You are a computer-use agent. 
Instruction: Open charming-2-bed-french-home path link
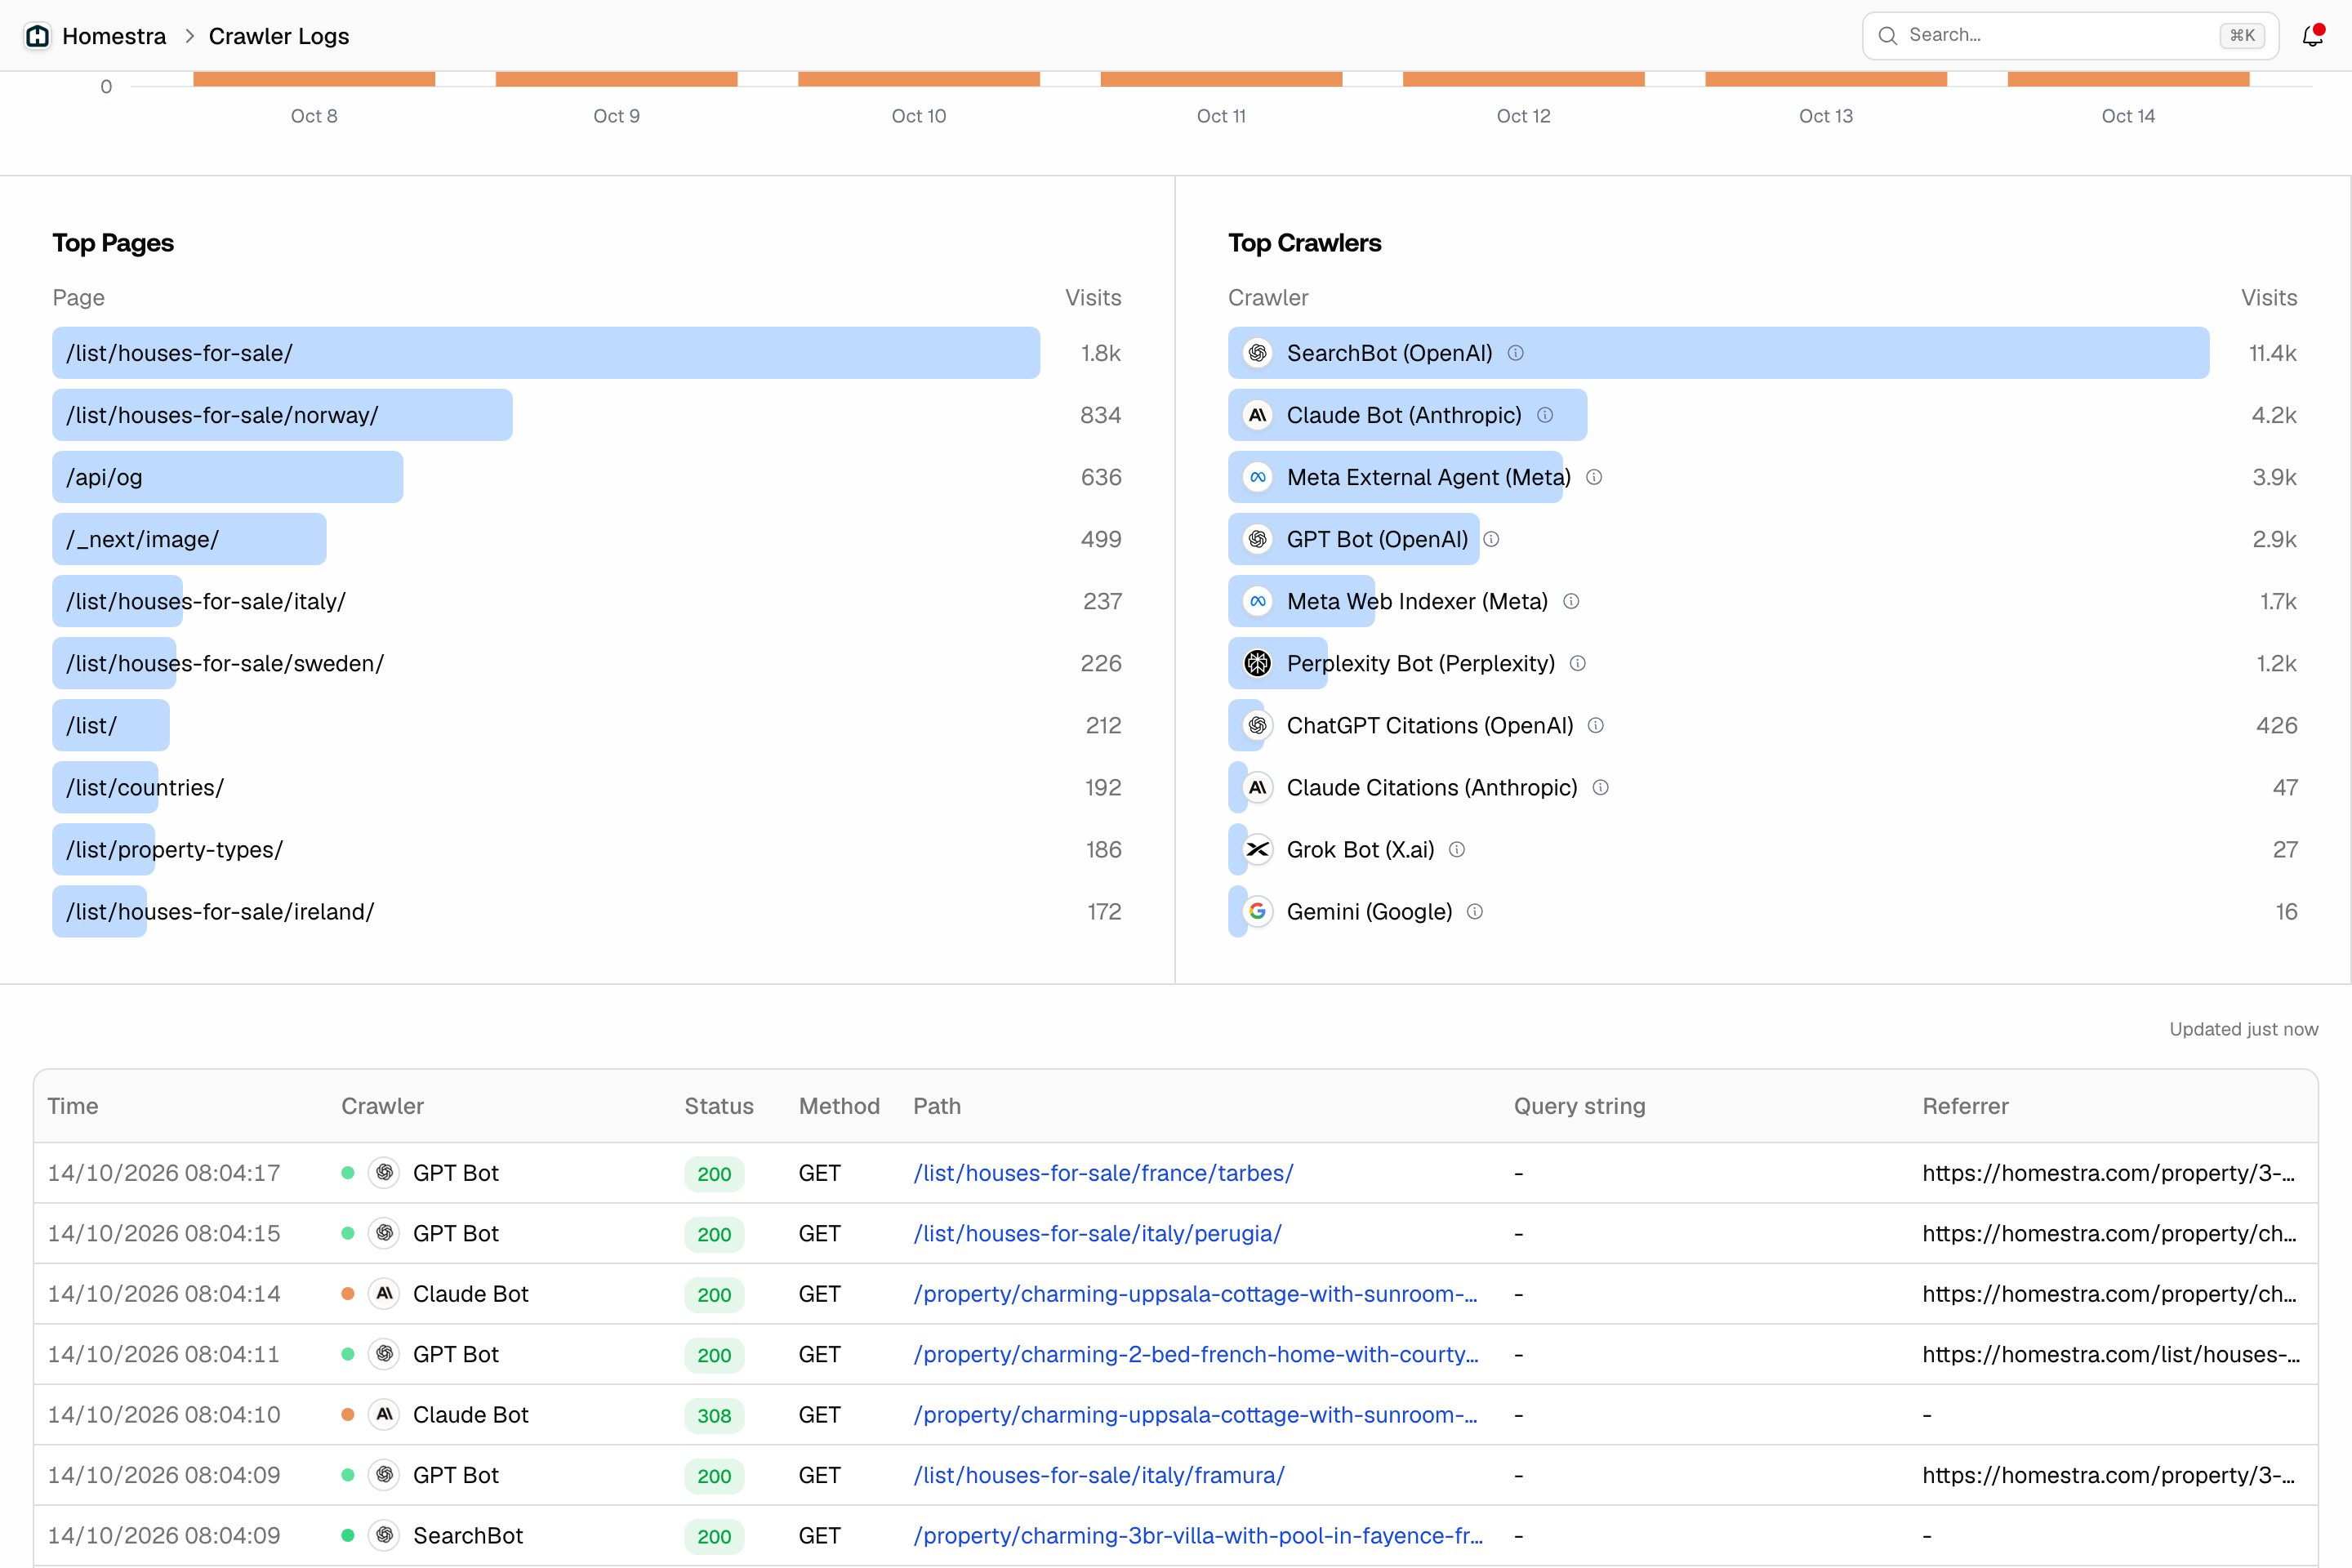click(x=1196, y=1354)
